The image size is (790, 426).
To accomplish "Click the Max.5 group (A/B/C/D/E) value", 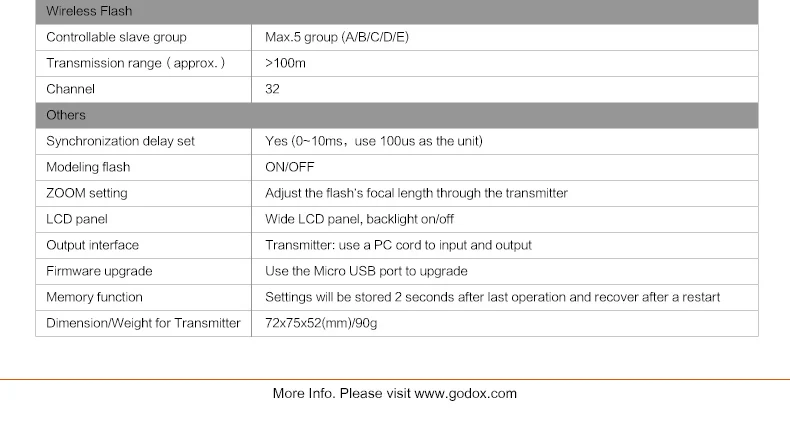I will tap(336, 37).
